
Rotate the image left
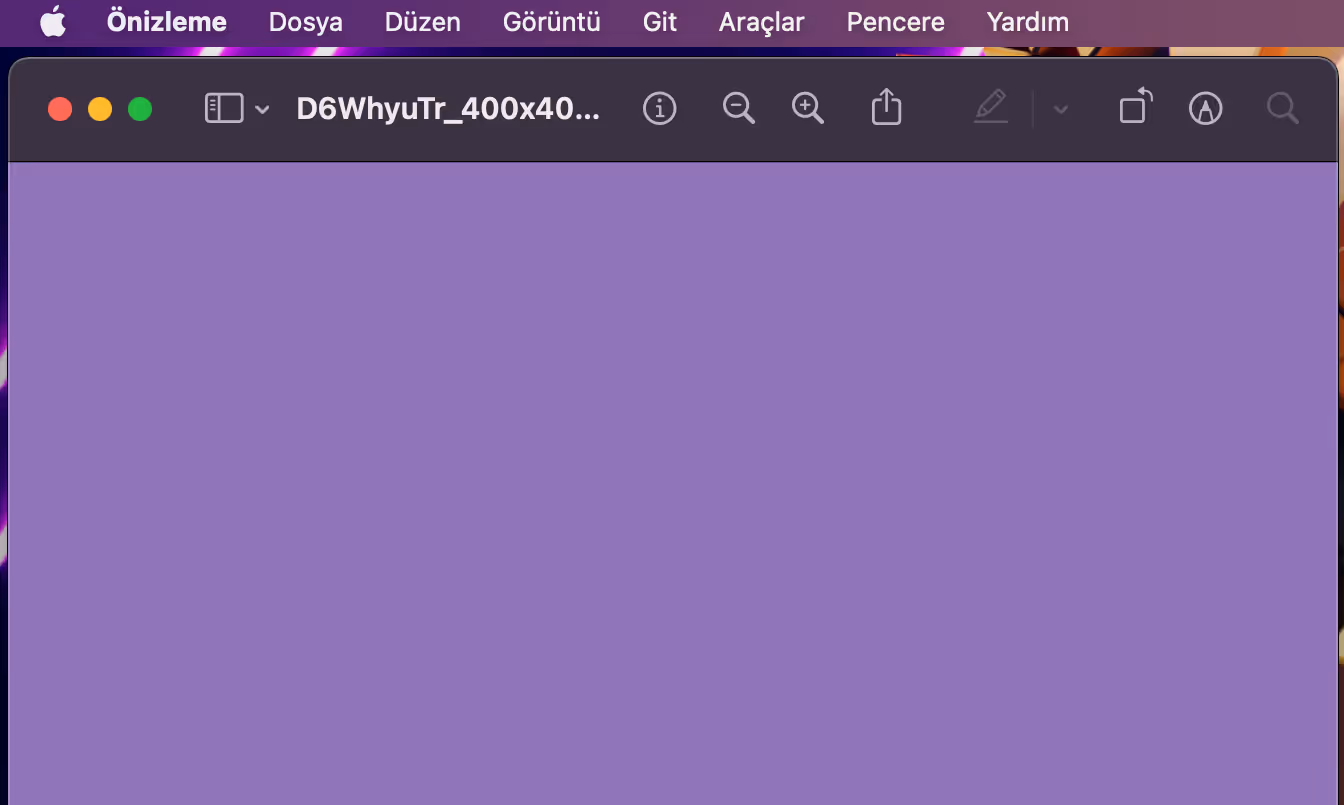(1135, 108)
